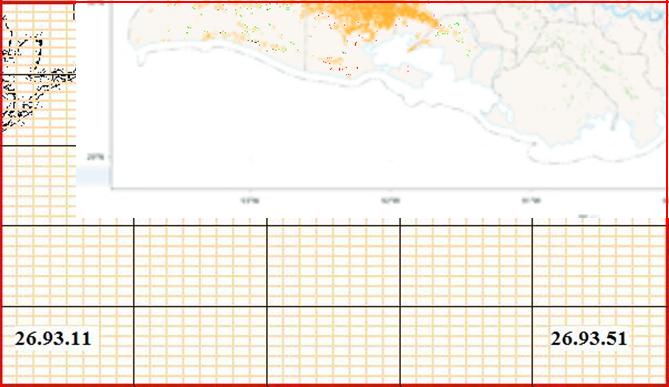669x387 pixels.
Task: Click the leftmost longitude label under the map
Action: (x=250, y=201)
